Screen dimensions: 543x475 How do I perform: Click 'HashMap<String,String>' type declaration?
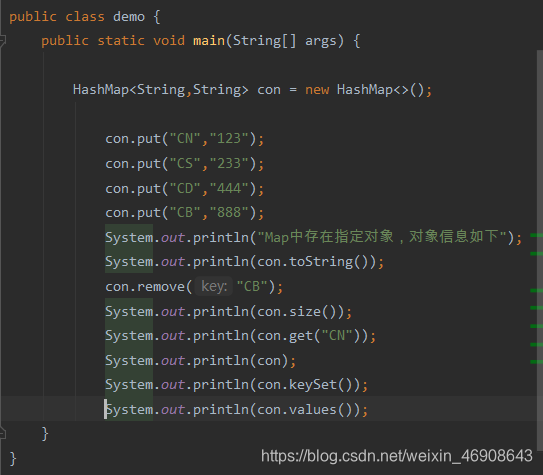pos(161,90)
